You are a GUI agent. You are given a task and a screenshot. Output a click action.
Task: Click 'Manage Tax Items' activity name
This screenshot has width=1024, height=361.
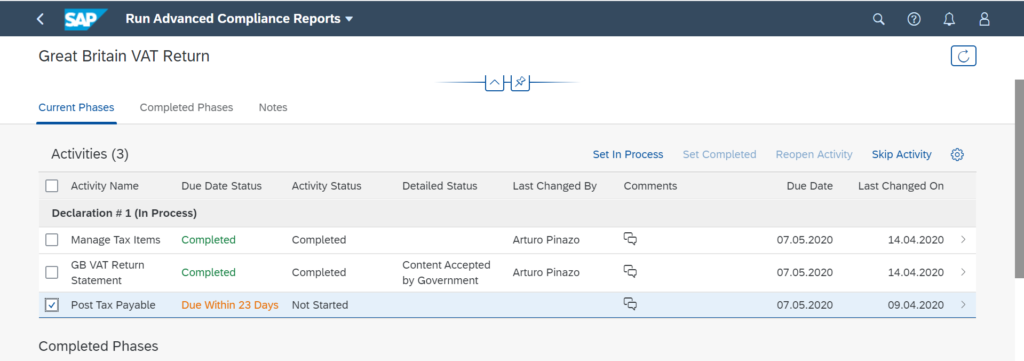click(x=116, y=240)
